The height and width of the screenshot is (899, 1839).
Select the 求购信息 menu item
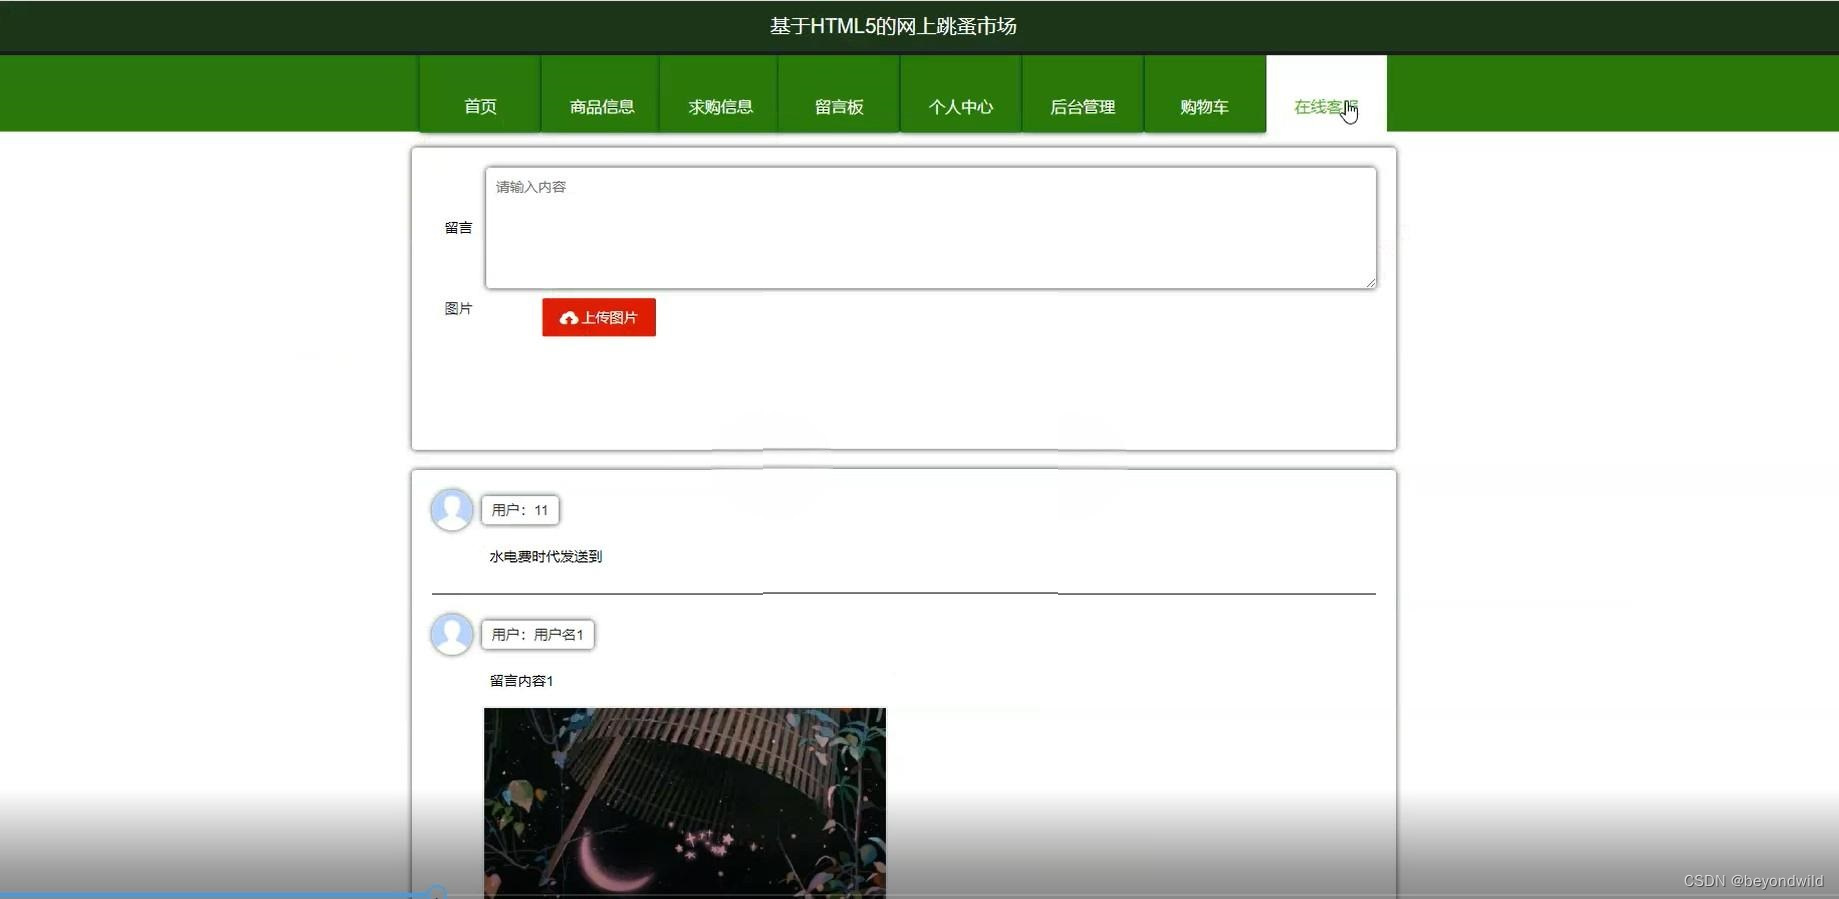click(x=720, y=94)
